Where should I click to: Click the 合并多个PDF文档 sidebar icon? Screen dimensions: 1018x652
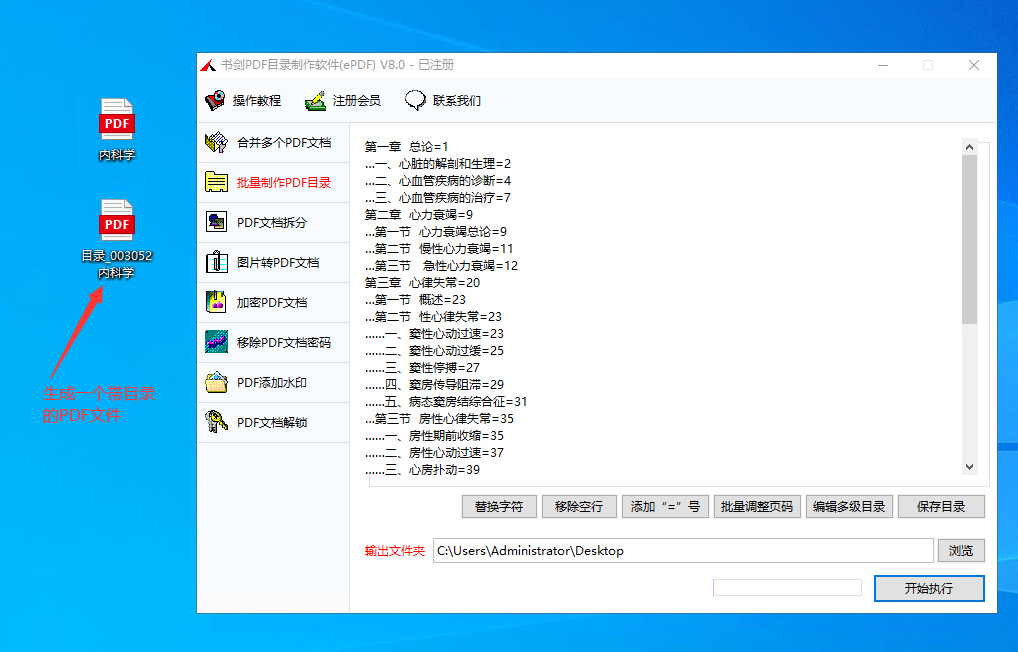pos(216,143)
